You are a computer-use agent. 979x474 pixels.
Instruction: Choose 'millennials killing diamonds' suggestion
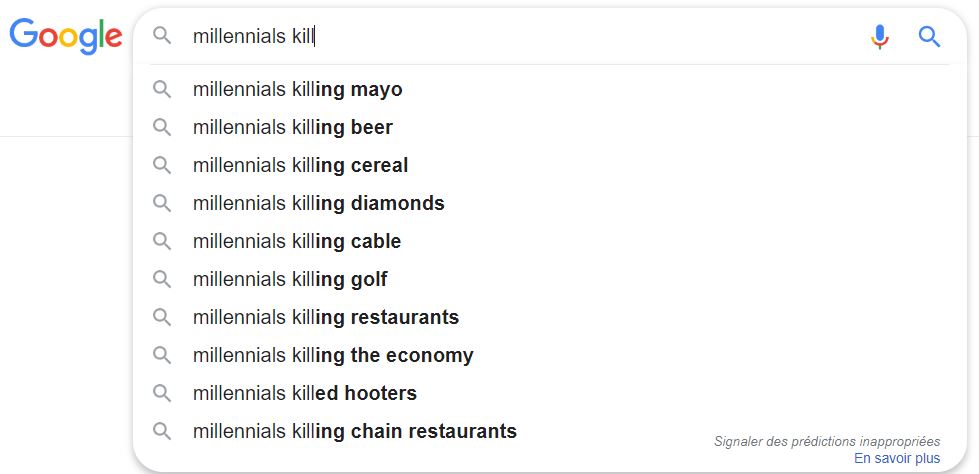[549, 203]
